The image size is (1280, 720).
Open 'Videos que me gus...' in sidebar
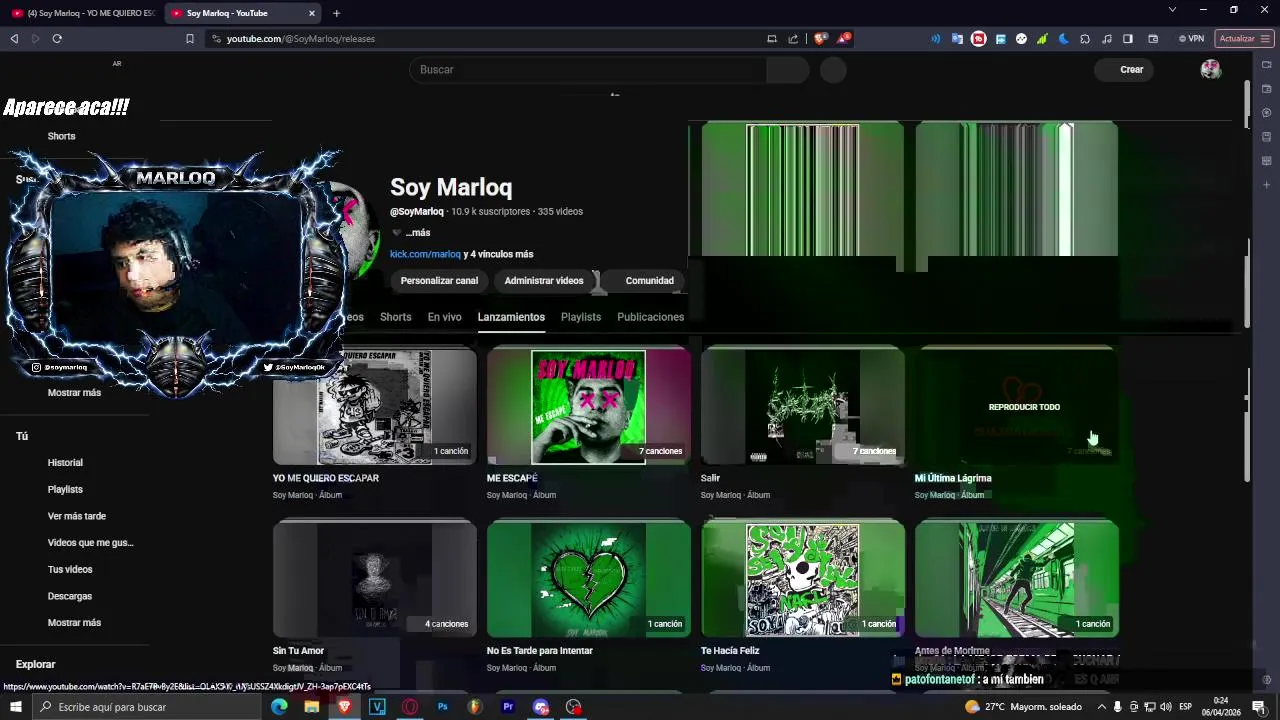coord(90,543)
